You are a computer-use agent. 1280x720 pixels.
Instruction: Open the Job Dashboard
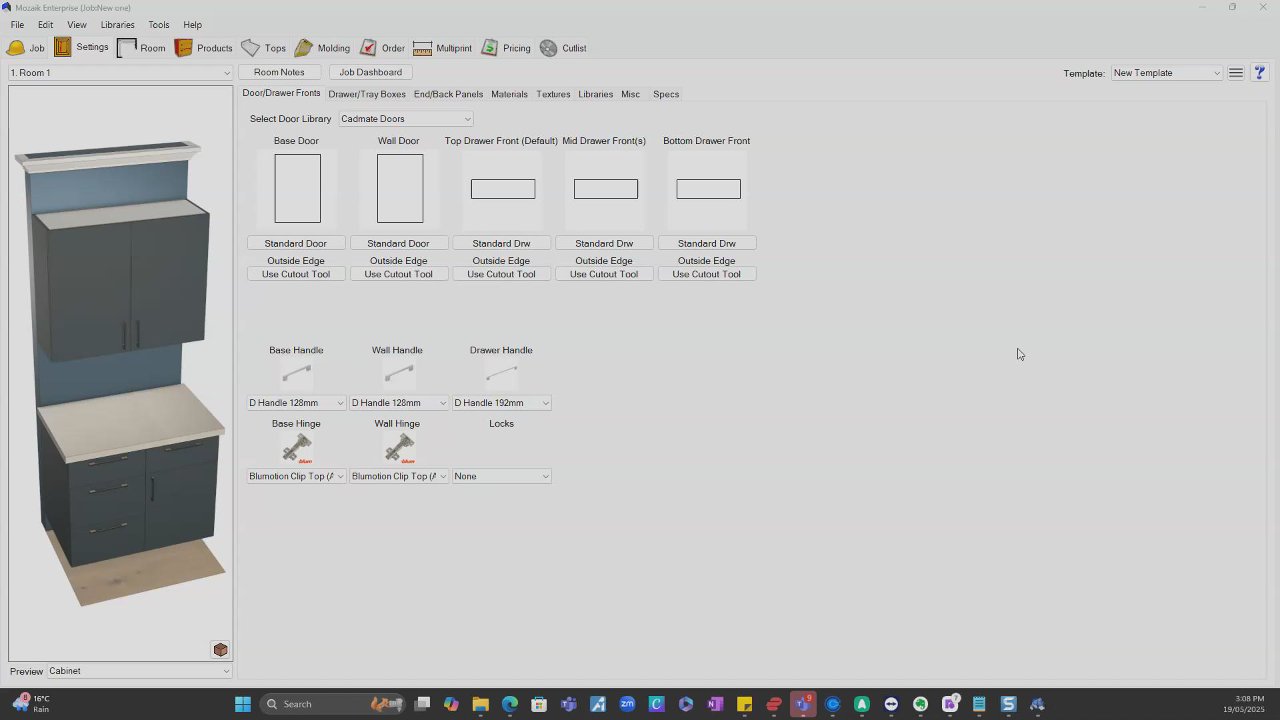pos(370,72)
